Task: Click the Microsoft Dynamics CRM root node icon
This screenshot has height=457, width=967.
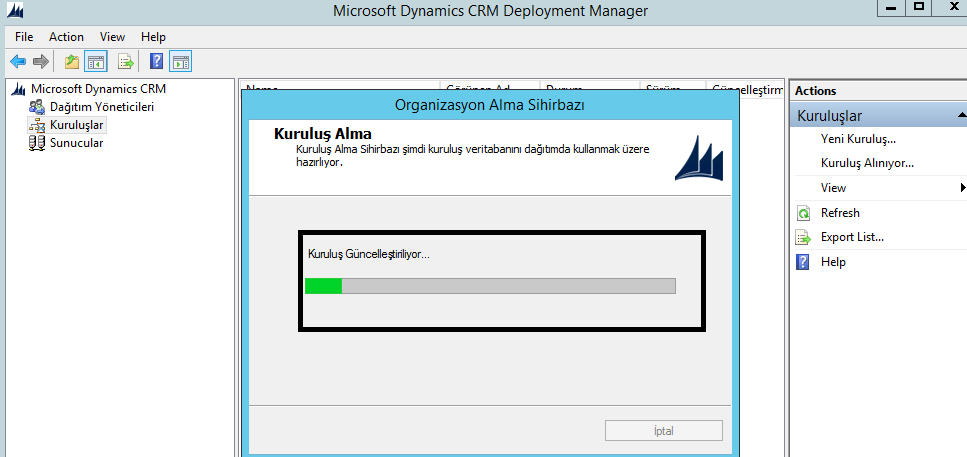Action: point(19,89)
